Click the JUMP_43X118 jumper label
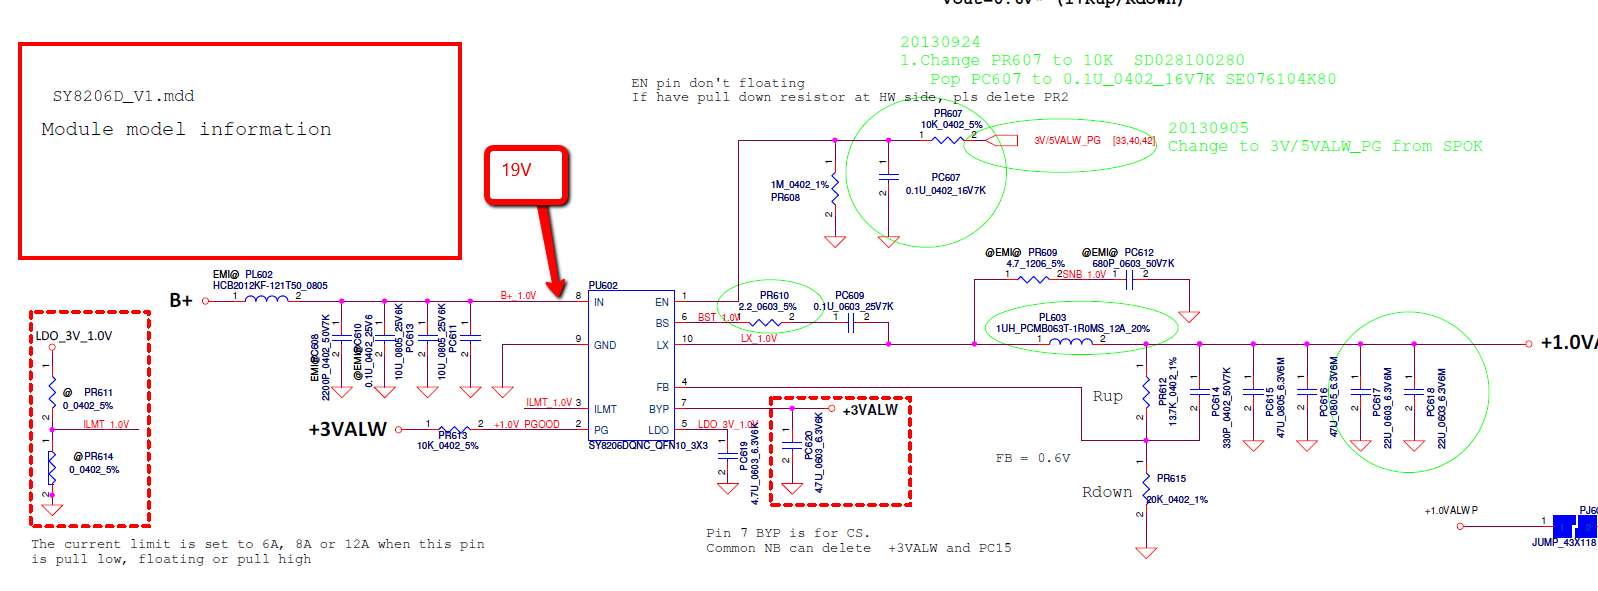 point(1564,542)
